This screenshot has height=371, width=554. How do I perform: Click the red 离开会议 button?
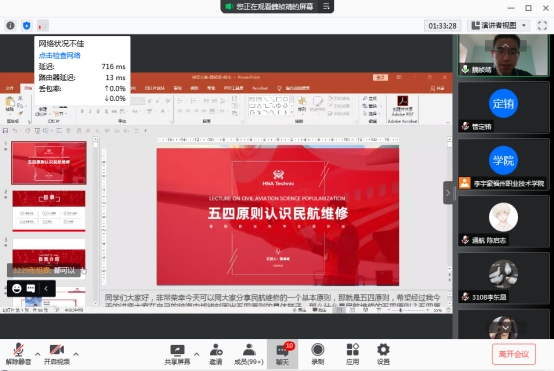coord(514,354)
